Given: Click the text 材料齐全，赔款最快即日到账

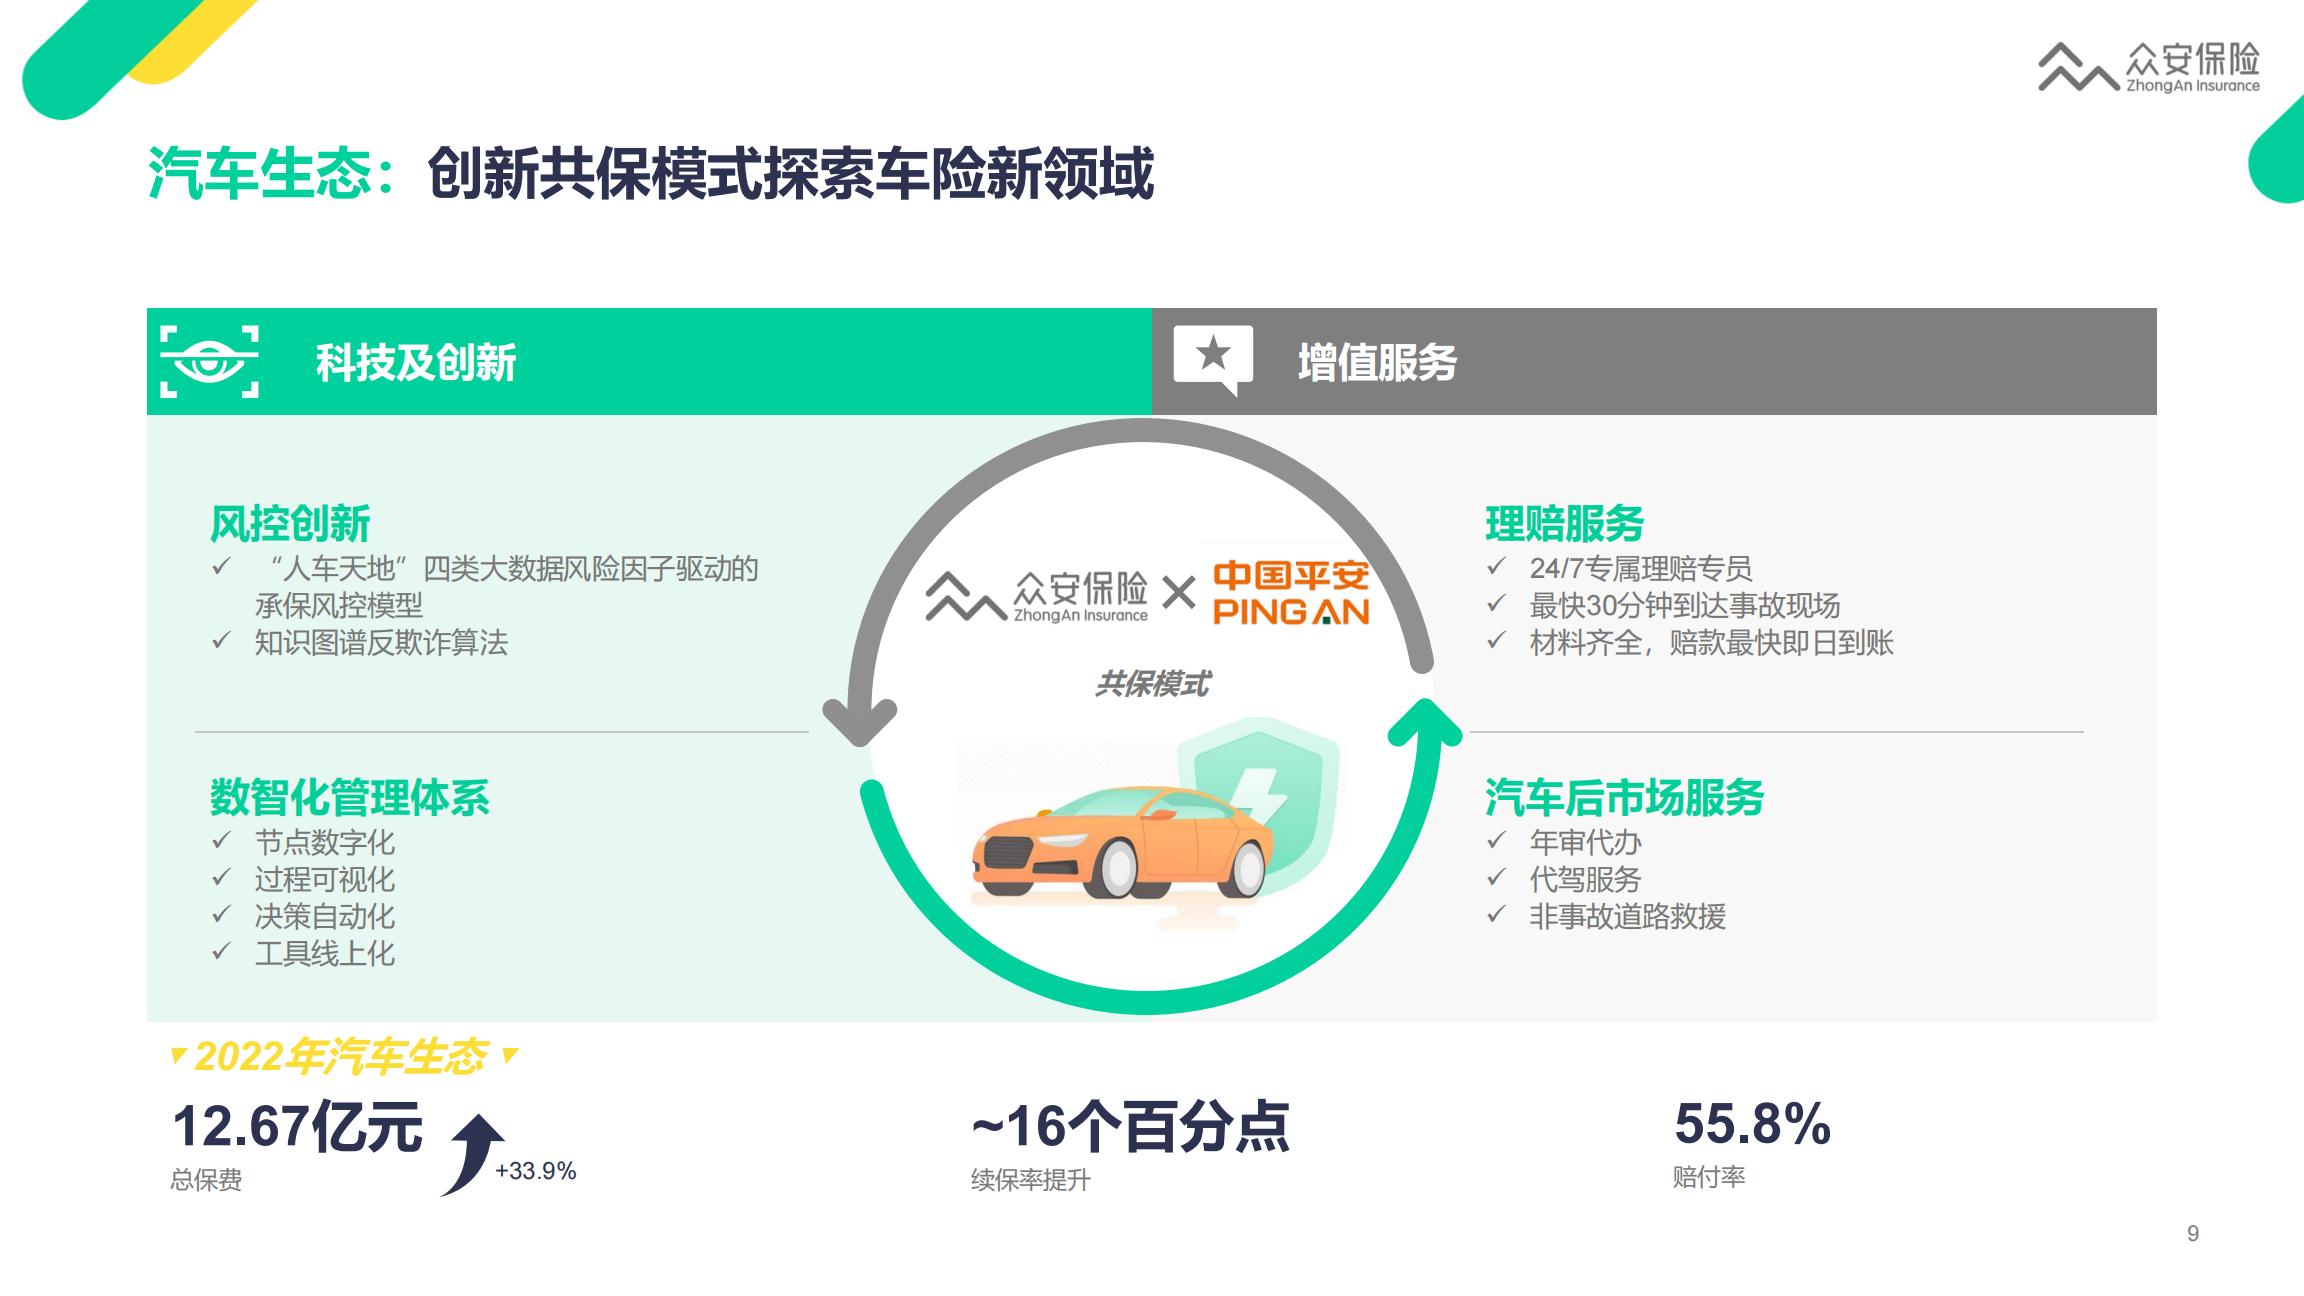Looking at the screenshot, I should click(1711, 642).
